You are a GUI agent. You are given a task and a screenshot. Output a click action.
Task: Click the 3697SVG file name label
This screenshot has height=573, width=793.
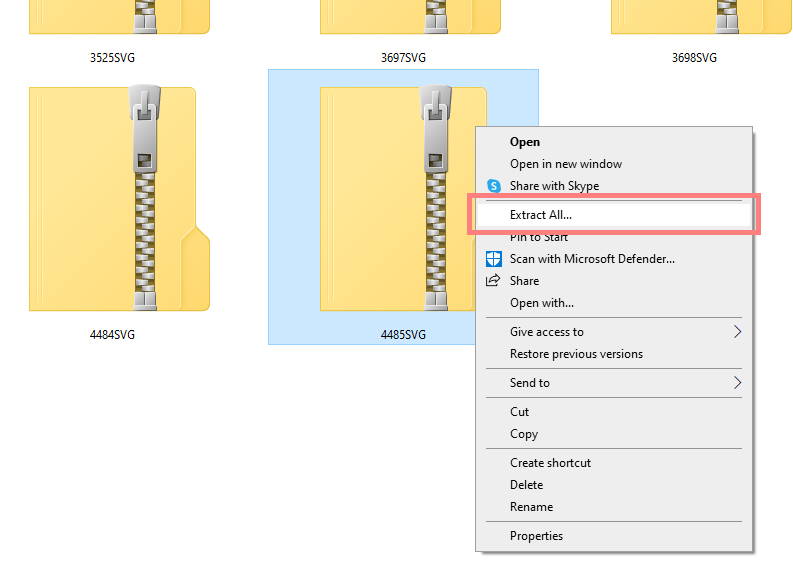point(403,58)
